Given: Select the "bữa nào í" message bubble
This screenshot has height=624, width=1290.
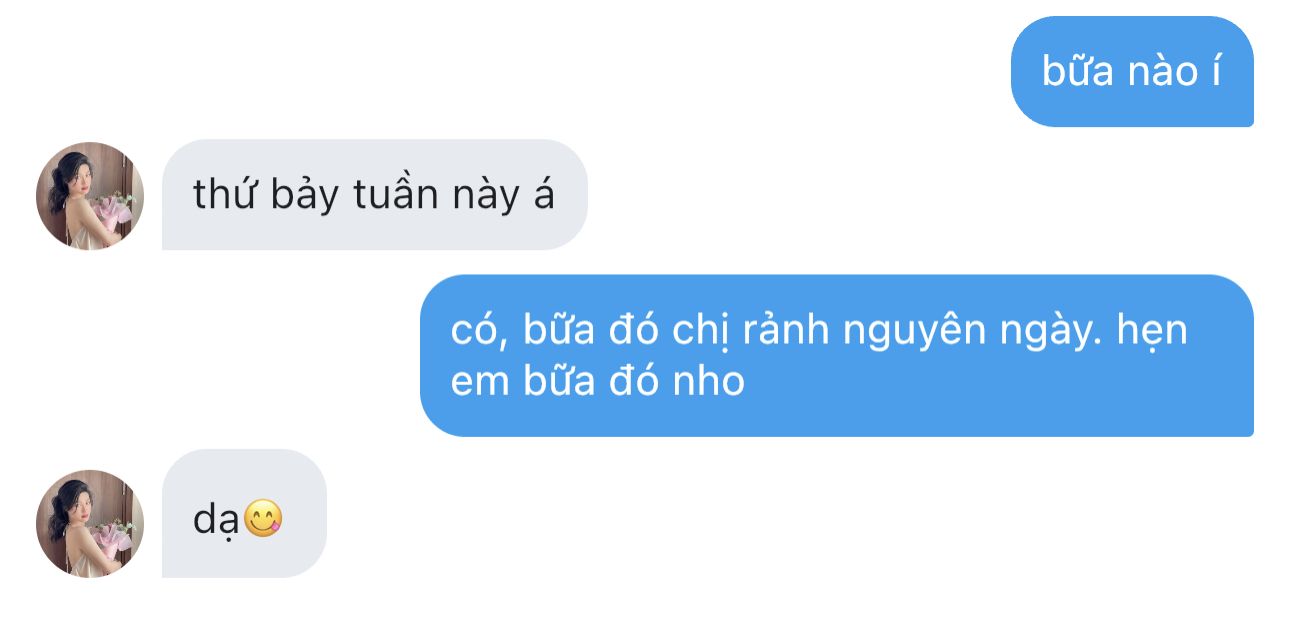Looking at the screenshot, I should tap(1132, 72).
